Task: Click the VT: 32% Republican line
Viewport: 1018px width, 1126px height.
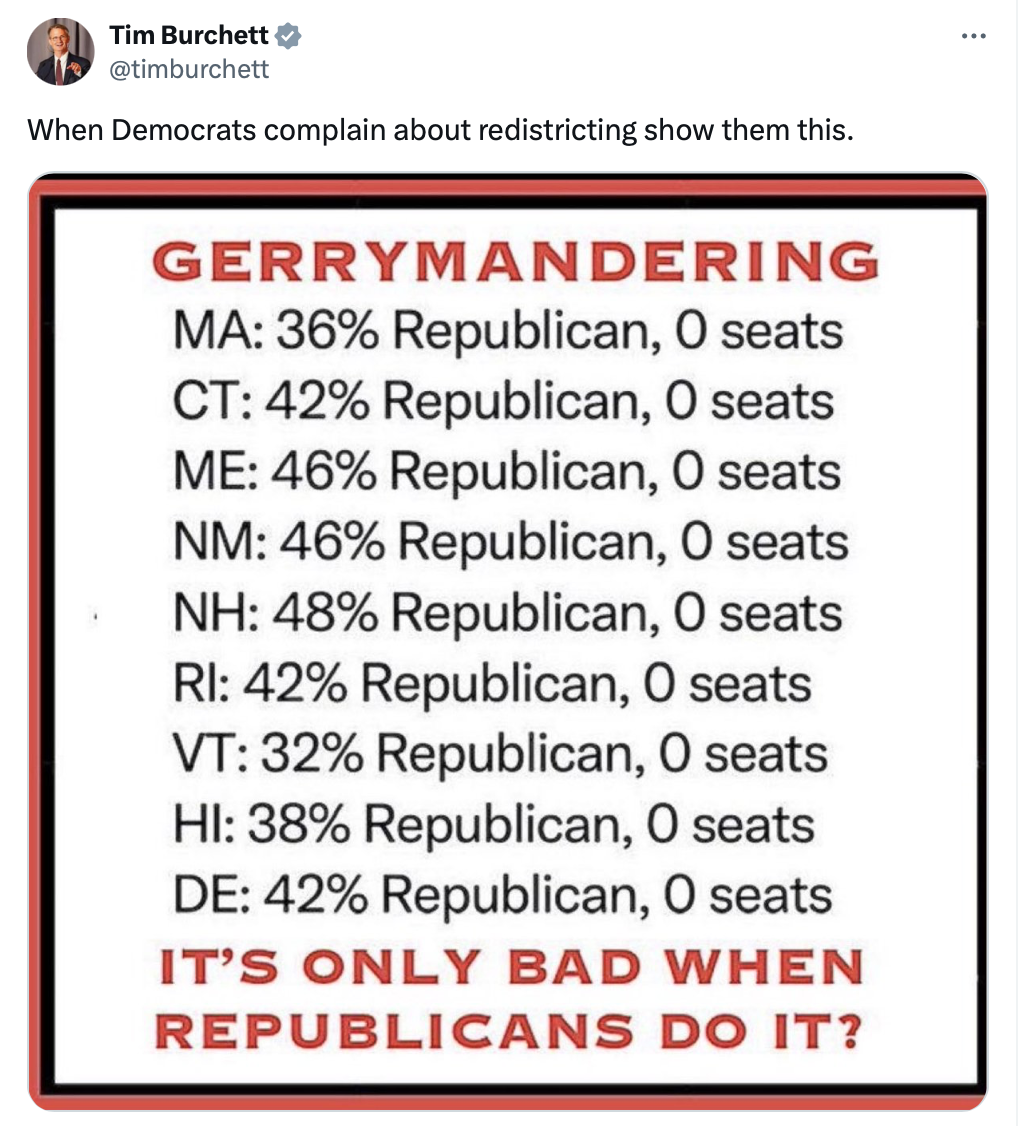Action: click(502, 753)
